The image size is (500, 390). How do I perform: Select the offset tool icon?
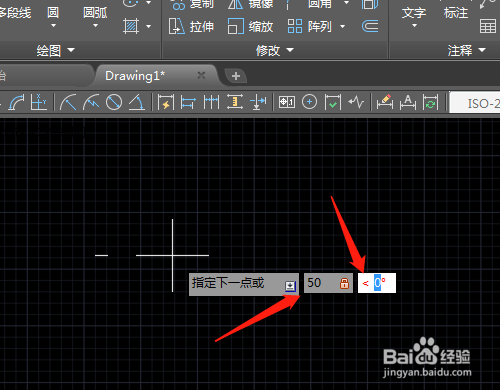click(x=370, y=26)
